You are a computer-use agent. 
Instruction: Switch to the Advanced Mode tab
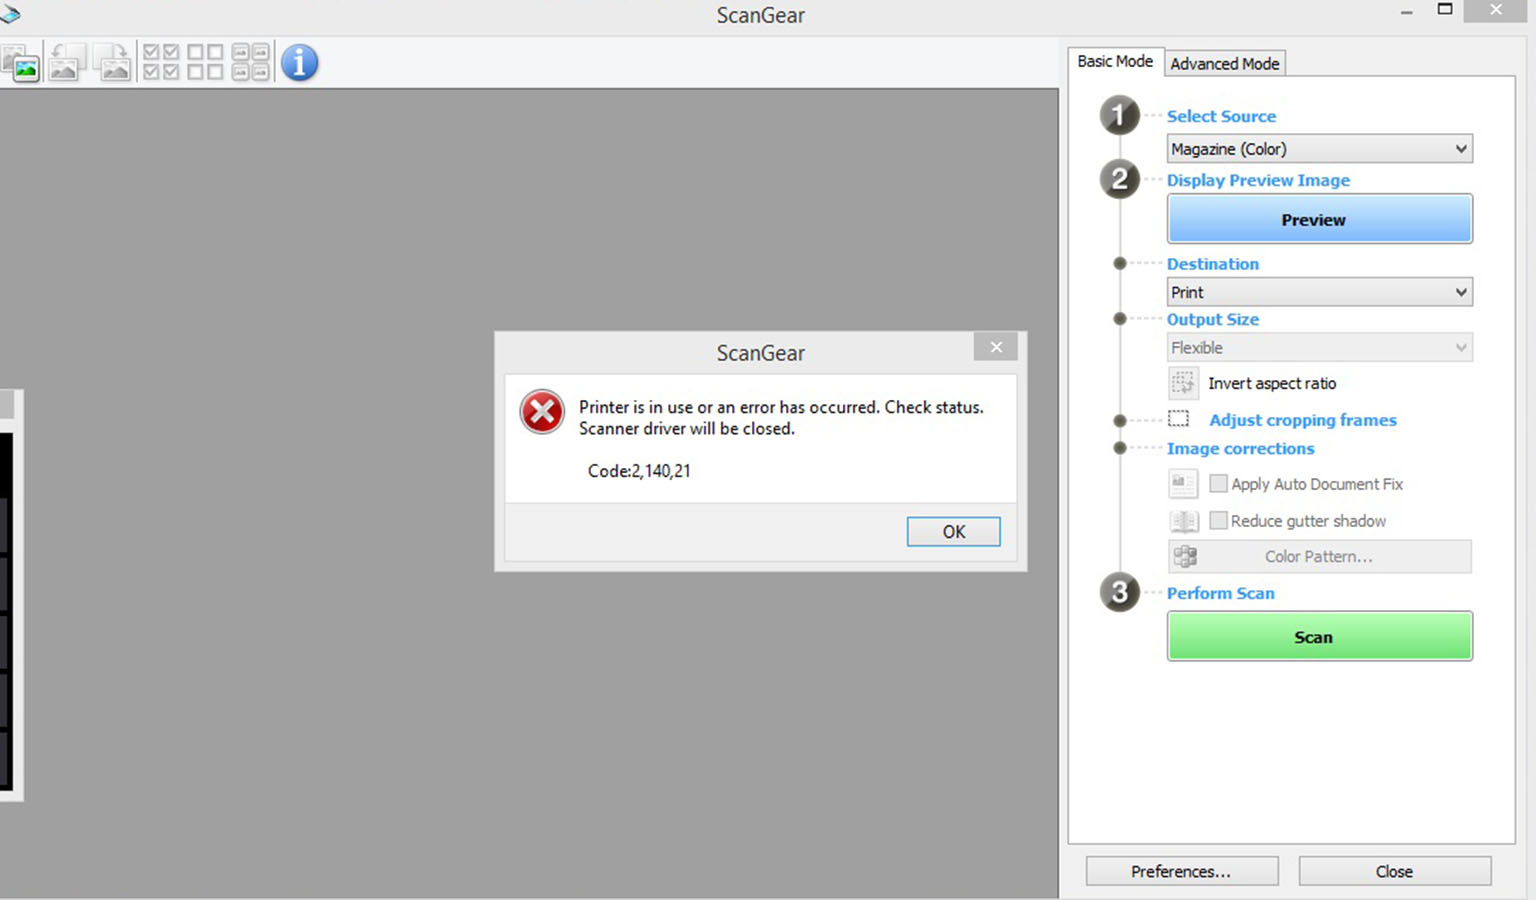coord(1225,64)
